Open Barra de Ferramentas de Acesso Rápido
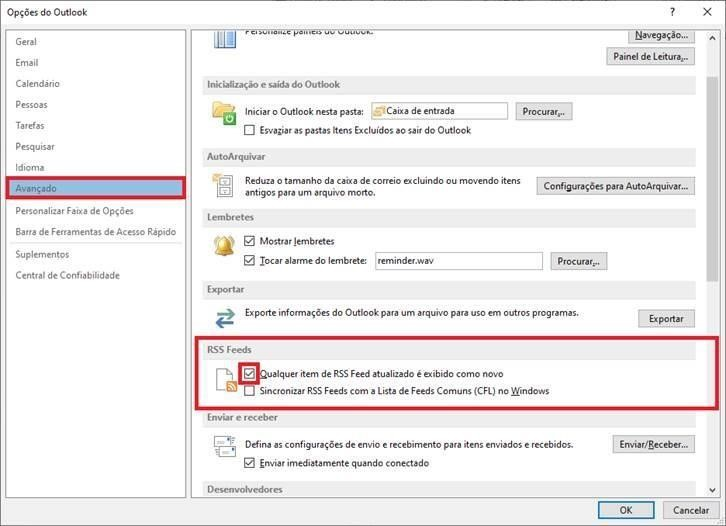726x526 pixels. pos(96,232)
